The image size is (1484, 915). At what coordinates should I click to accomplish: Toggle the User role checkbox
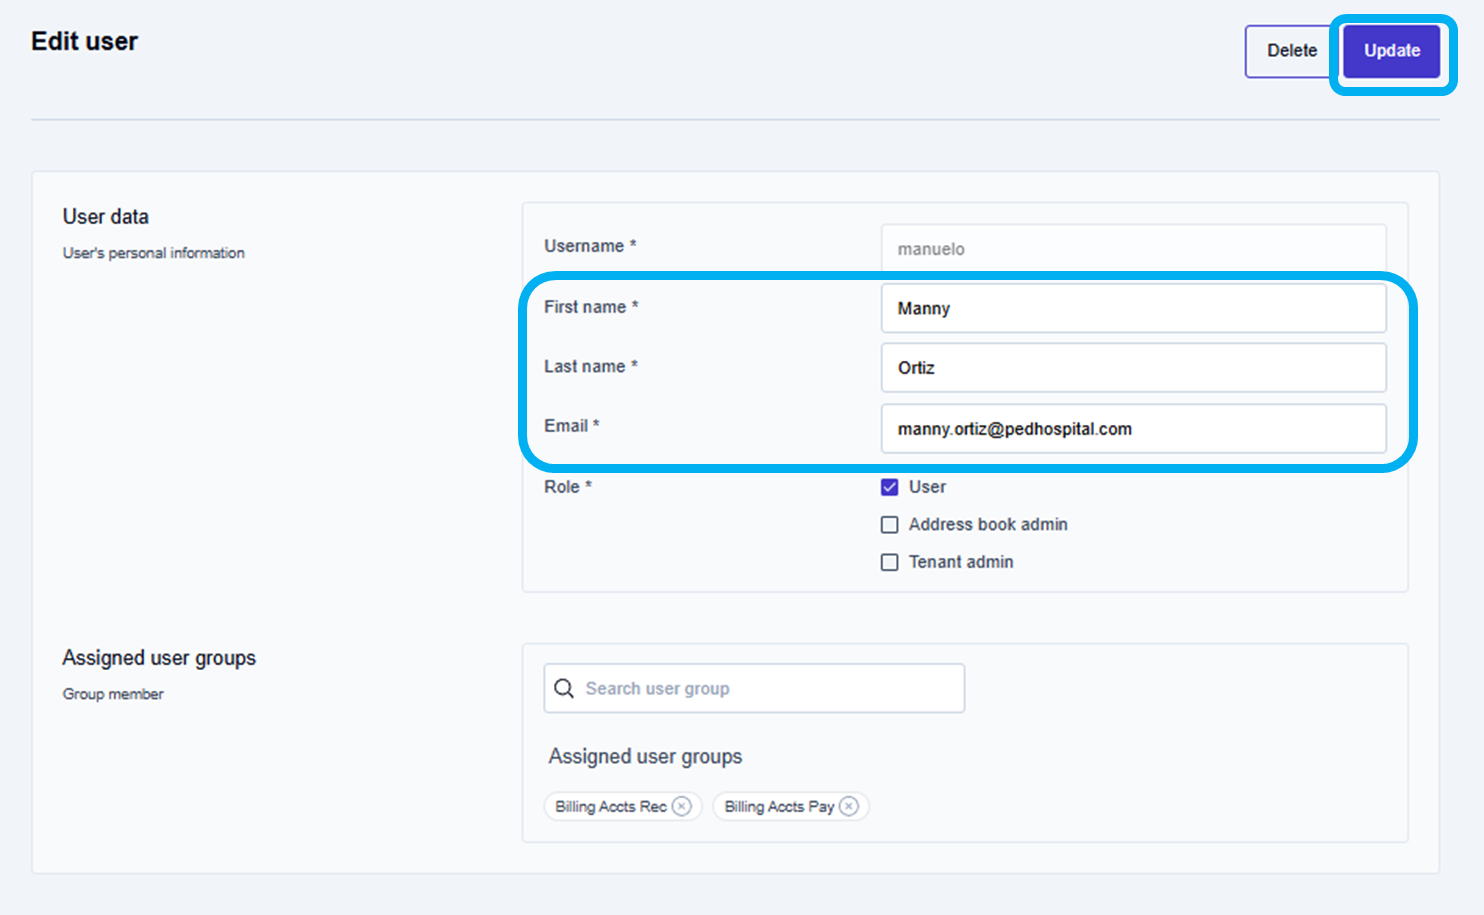point(889,487)
